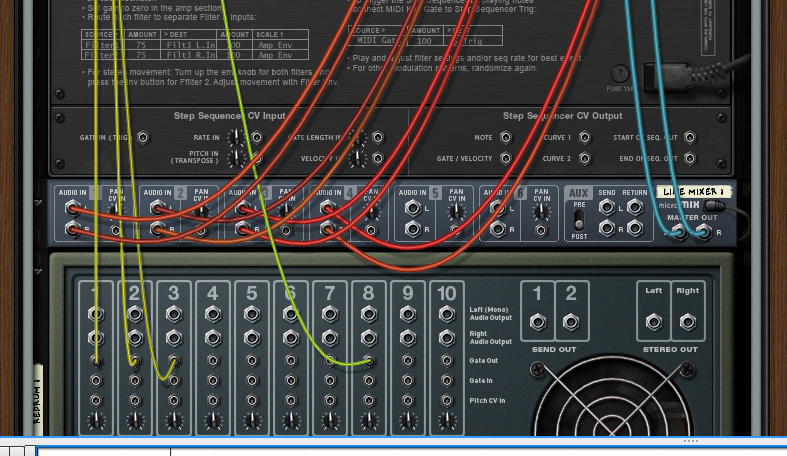Adjust Redrum channel 10 Pitch CV knob
Screen dimensions: 787x456
pos(447,420)
